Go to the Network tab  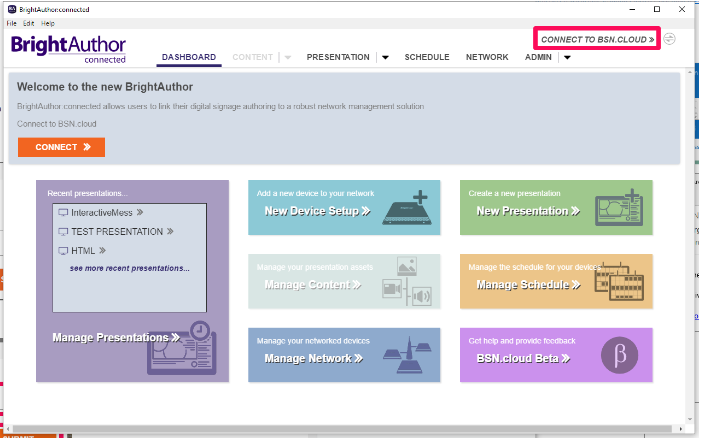click(x=487, y=57)
